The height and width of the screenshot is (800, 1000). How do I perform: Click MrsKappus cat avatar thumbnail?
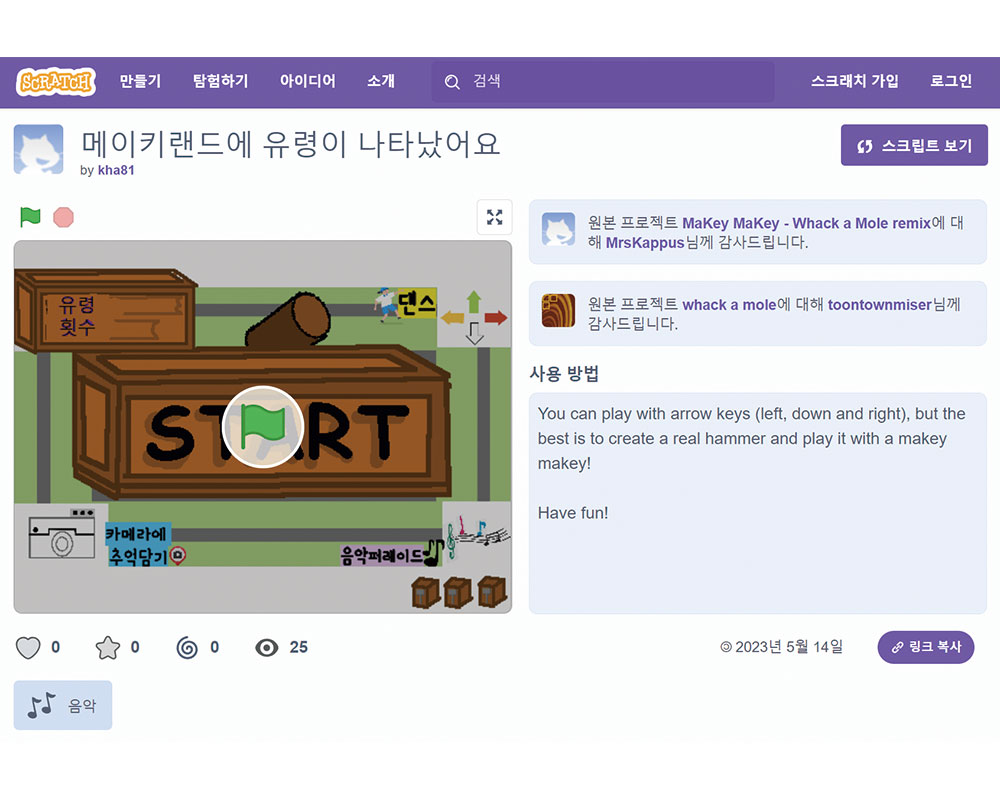558,230
